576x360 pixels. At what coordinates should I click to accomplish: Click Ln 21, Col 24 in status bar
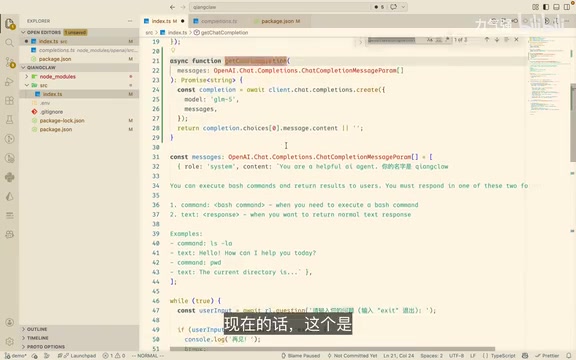coord(398,356)
